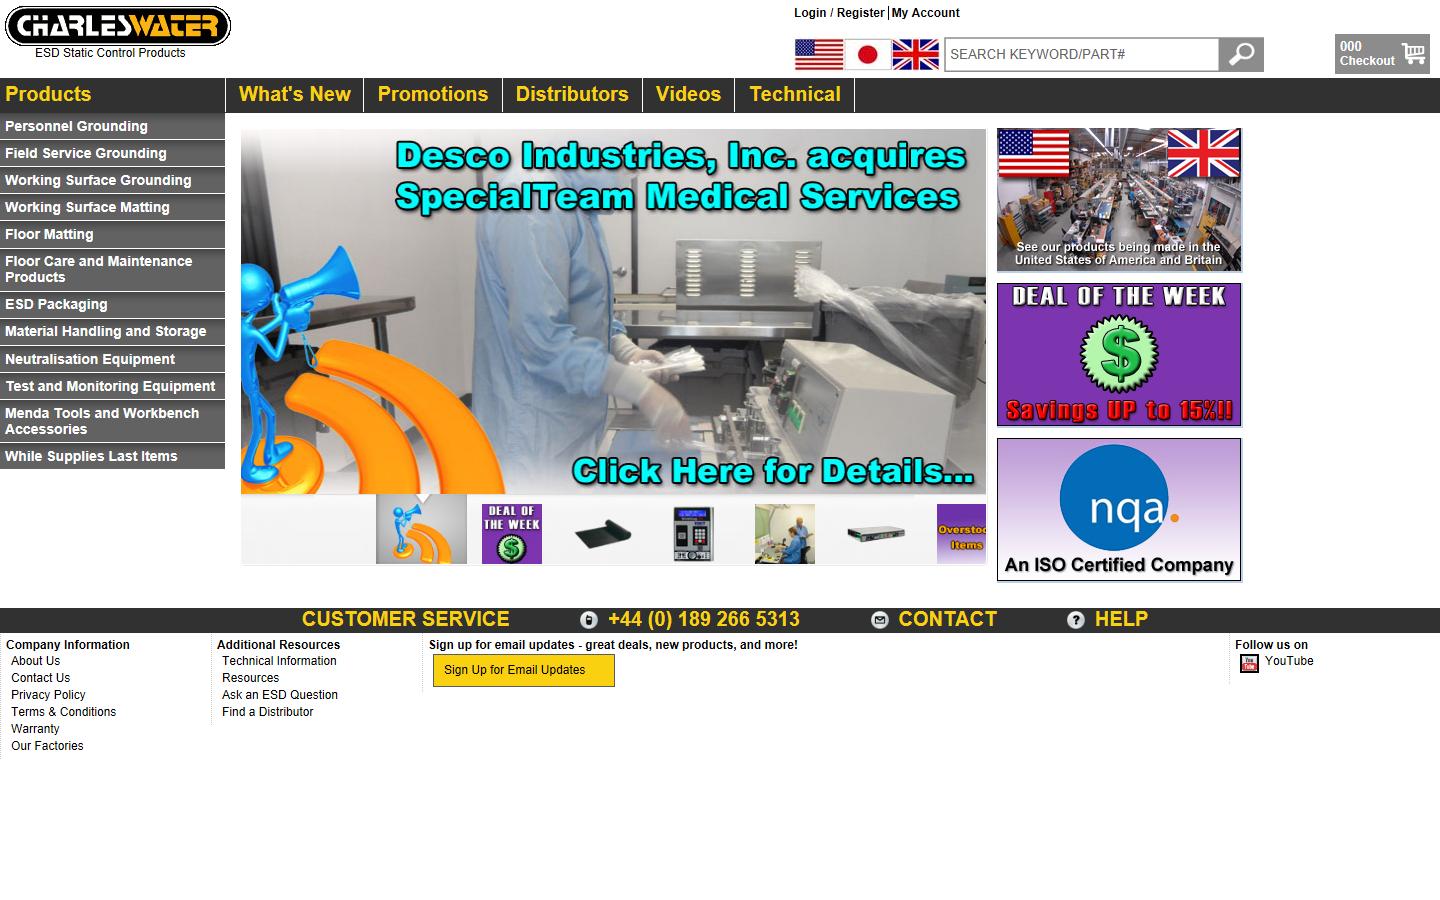The width and height of the screenshot is (1440, 900).
Task: Click the magnifying glass search button
Action: 1241,54
